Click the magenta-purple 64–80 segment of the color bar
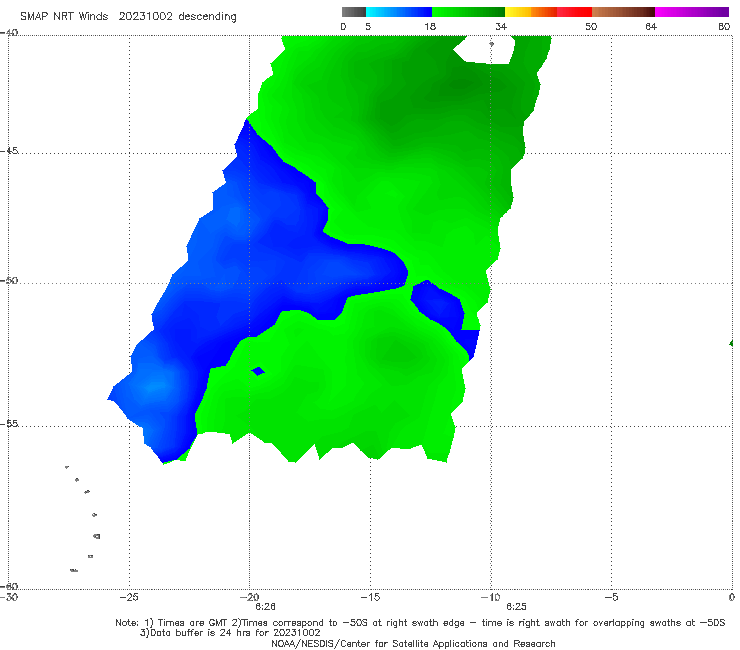Image resolution: width=740 pixels, height=650 pixels. pyautogui.click(x=692, y=12)
